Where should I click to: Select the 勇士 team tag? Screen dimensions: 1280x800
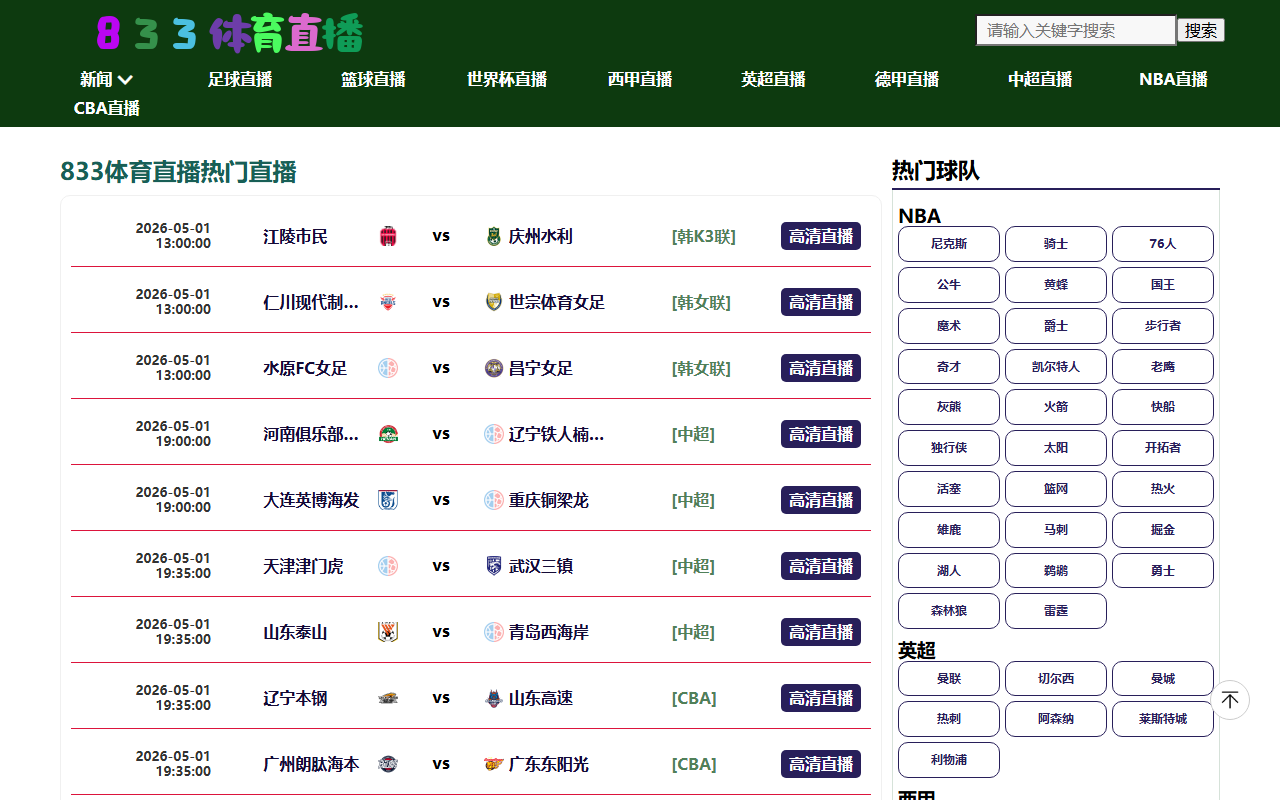click(1163, 570)
